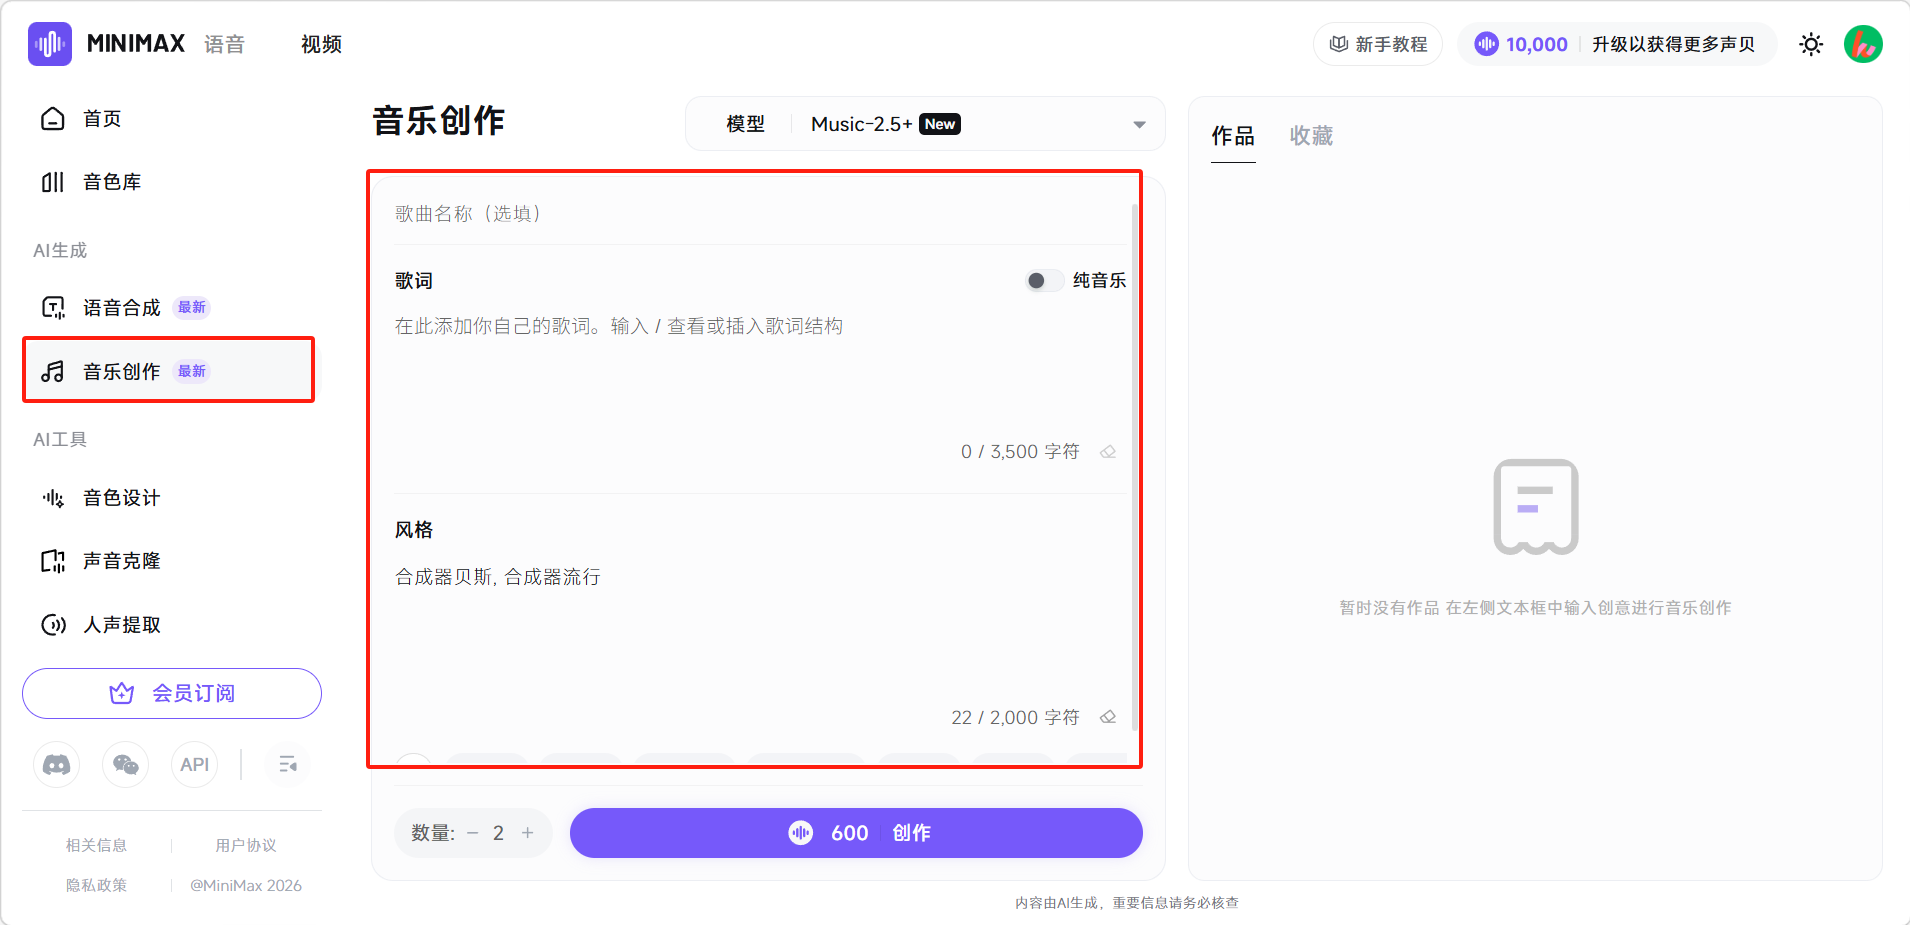Open the 视频 top navigation tab
The width and height of the screenshot is (1910, 925).
click(x=321, y=44)
